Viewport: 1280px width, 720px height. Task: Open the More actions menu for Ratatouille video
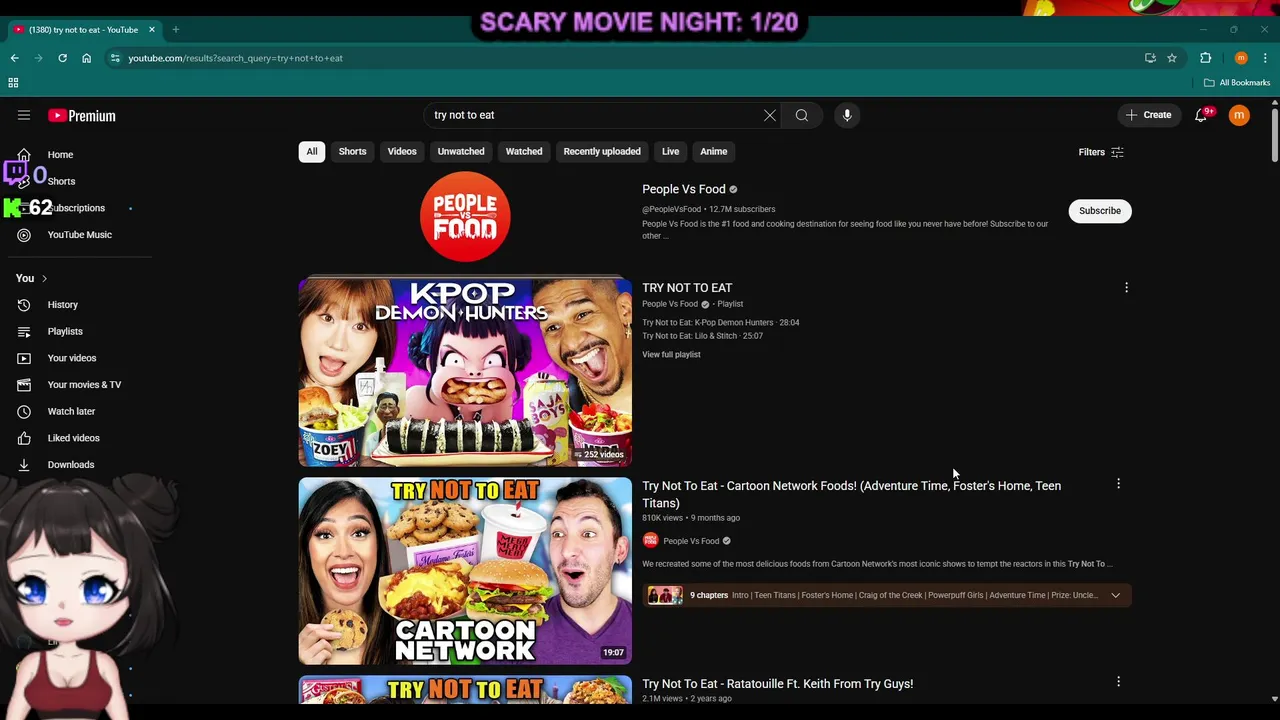coord(1118,682)
